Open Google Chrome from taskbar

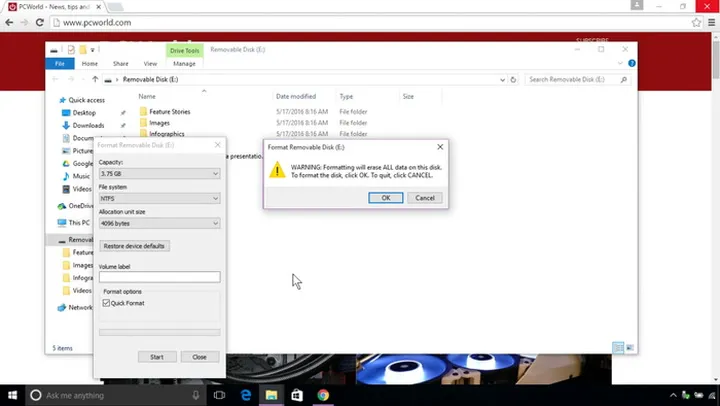point(323,395)
